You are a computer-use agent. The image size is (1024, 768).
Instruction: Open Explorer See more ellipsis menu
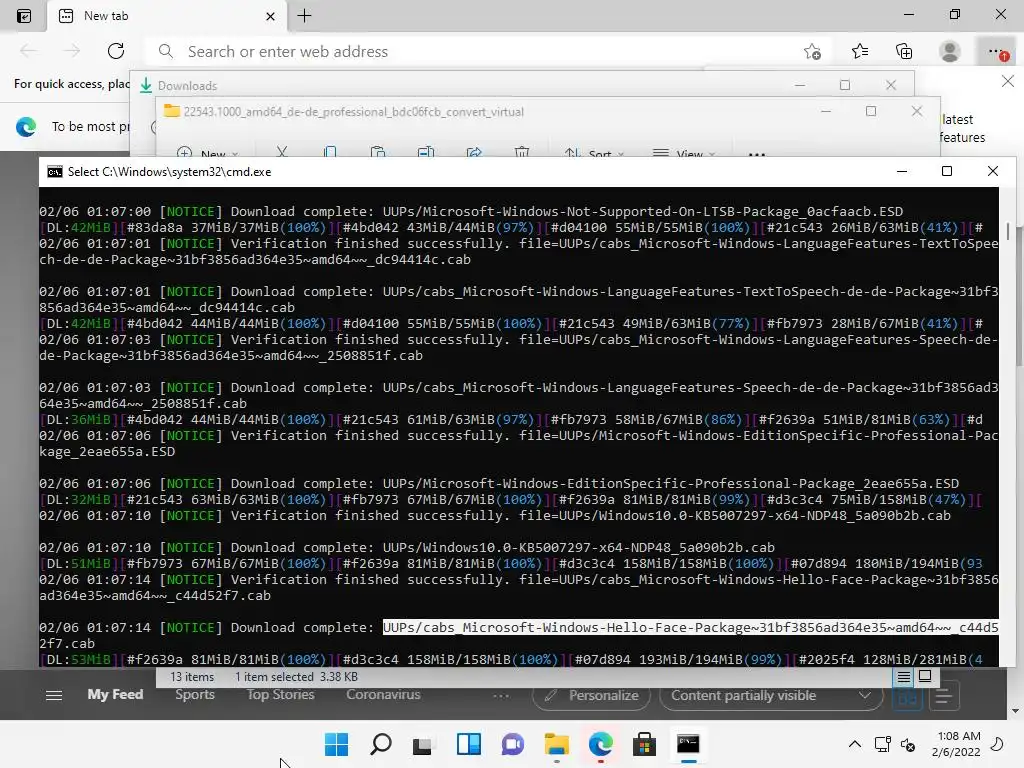coord(757,154)
